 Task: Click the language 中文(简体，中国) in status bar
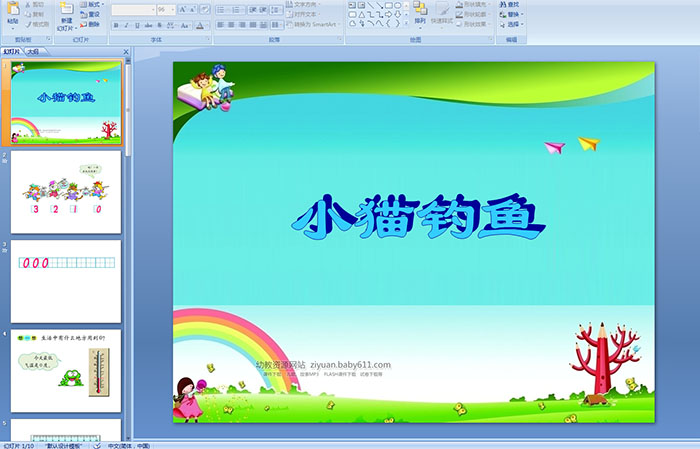129,446
